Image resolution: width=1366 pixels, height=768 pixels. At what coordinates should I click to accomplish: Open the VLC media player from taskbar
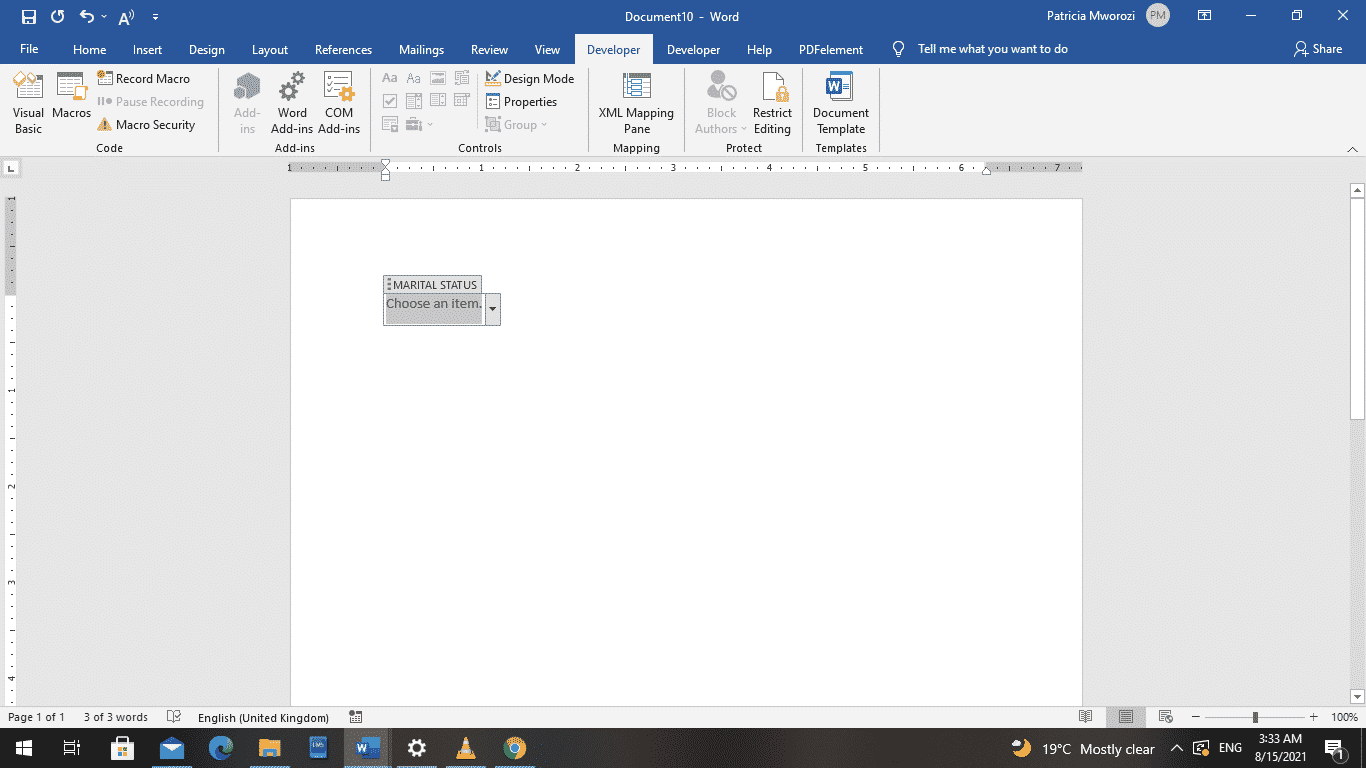465,748
